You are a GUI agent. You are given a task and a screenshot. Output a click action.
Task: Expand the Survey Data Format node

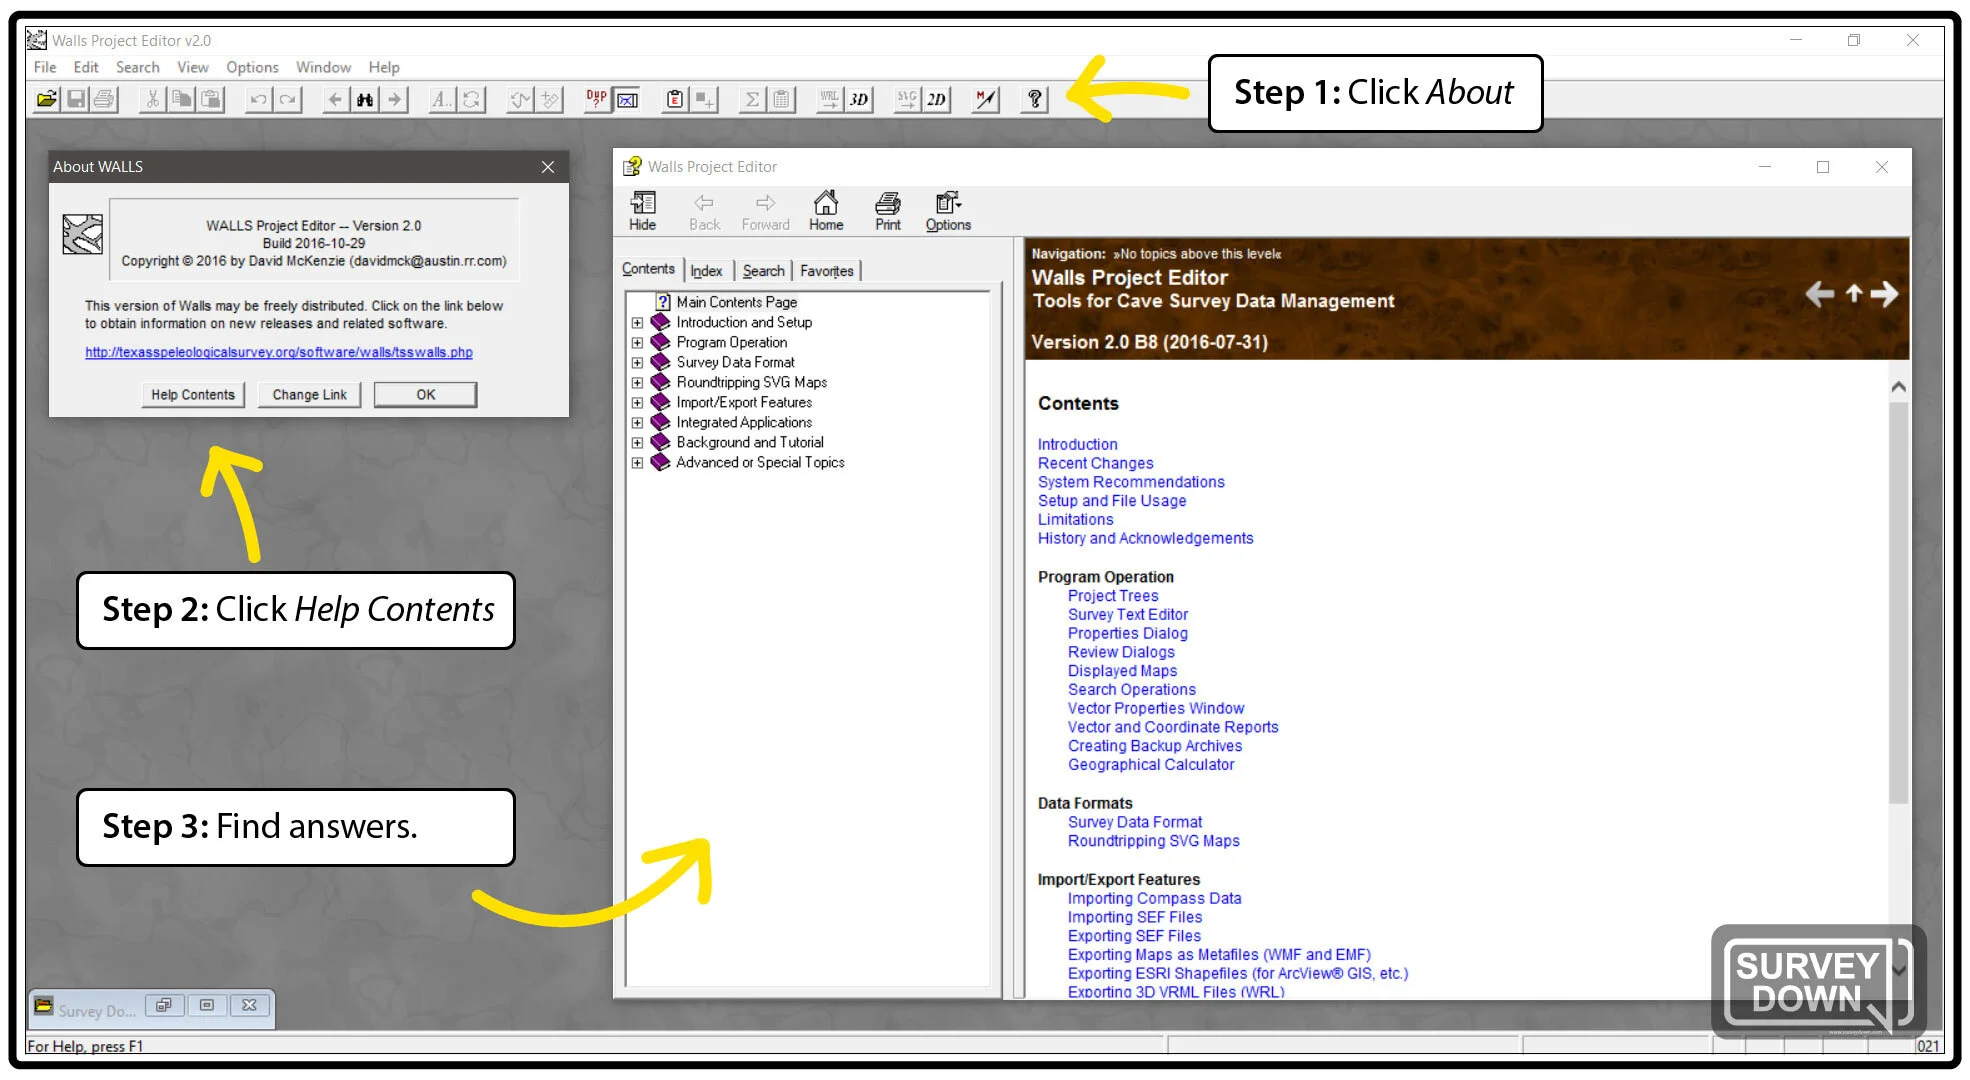click(637, 363)
